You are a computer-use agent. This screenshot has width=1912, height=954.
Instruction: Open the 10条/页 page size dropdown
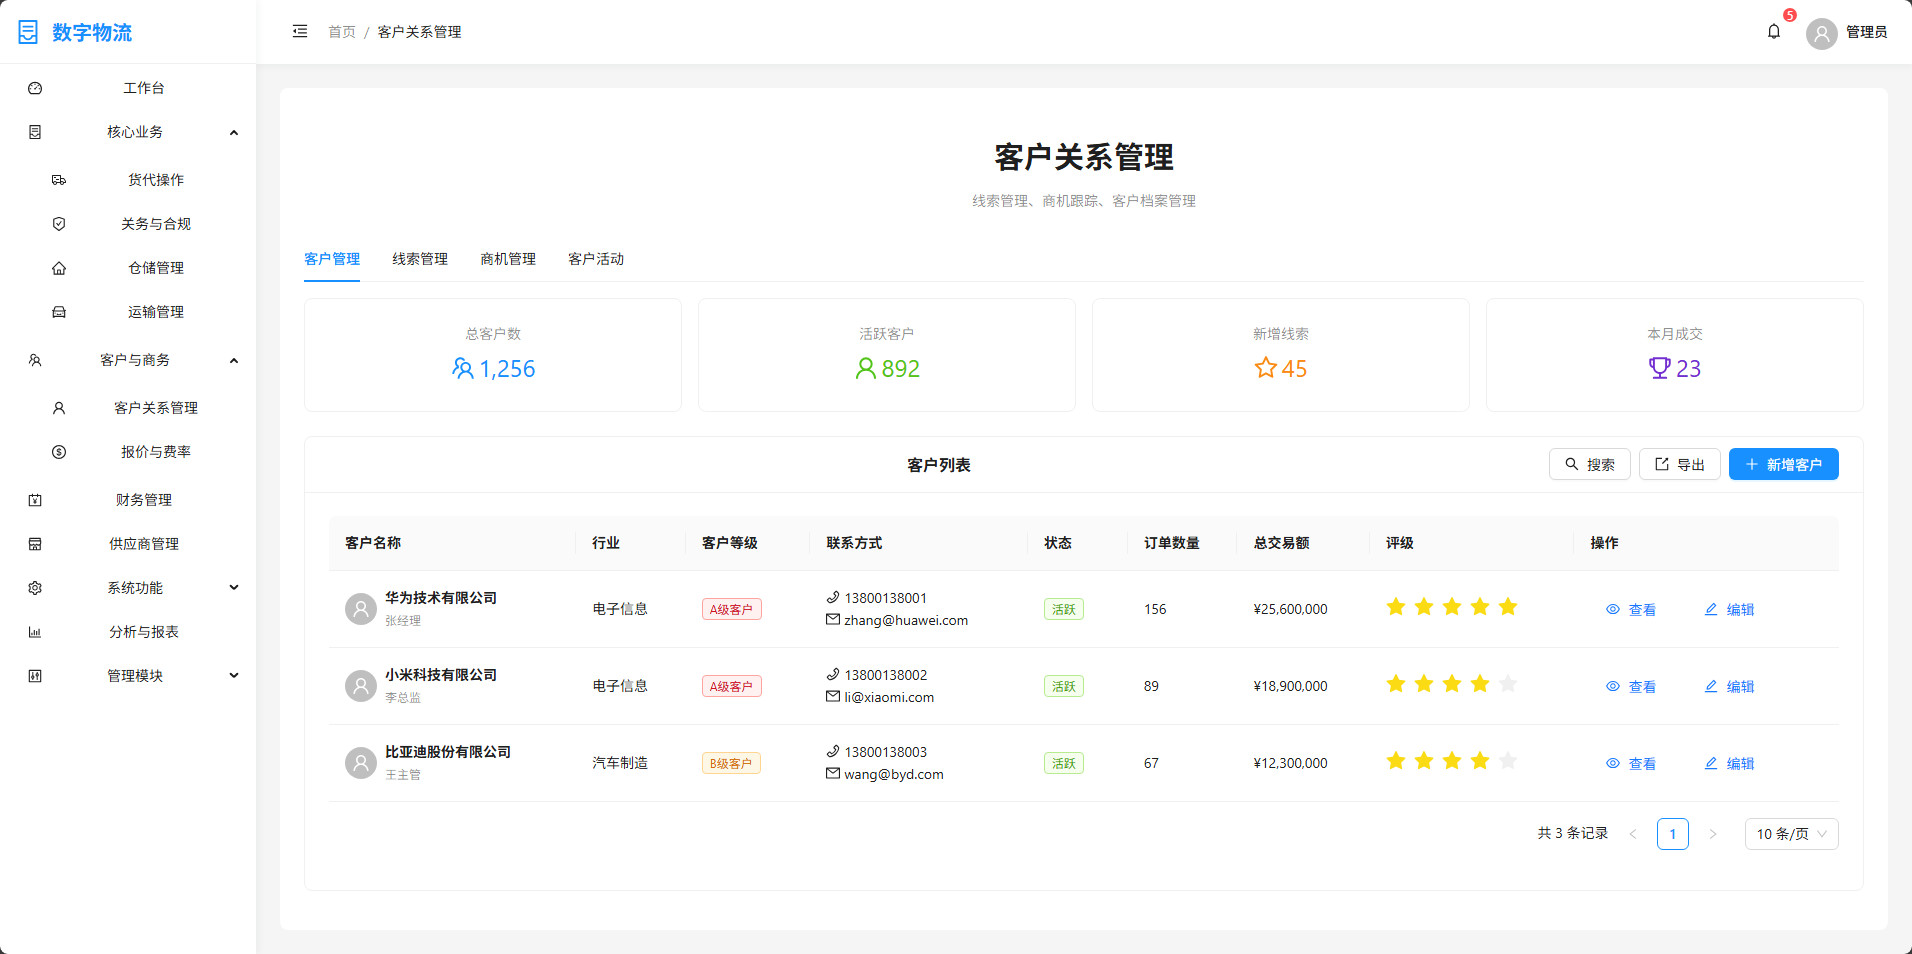click(1790, 833)
